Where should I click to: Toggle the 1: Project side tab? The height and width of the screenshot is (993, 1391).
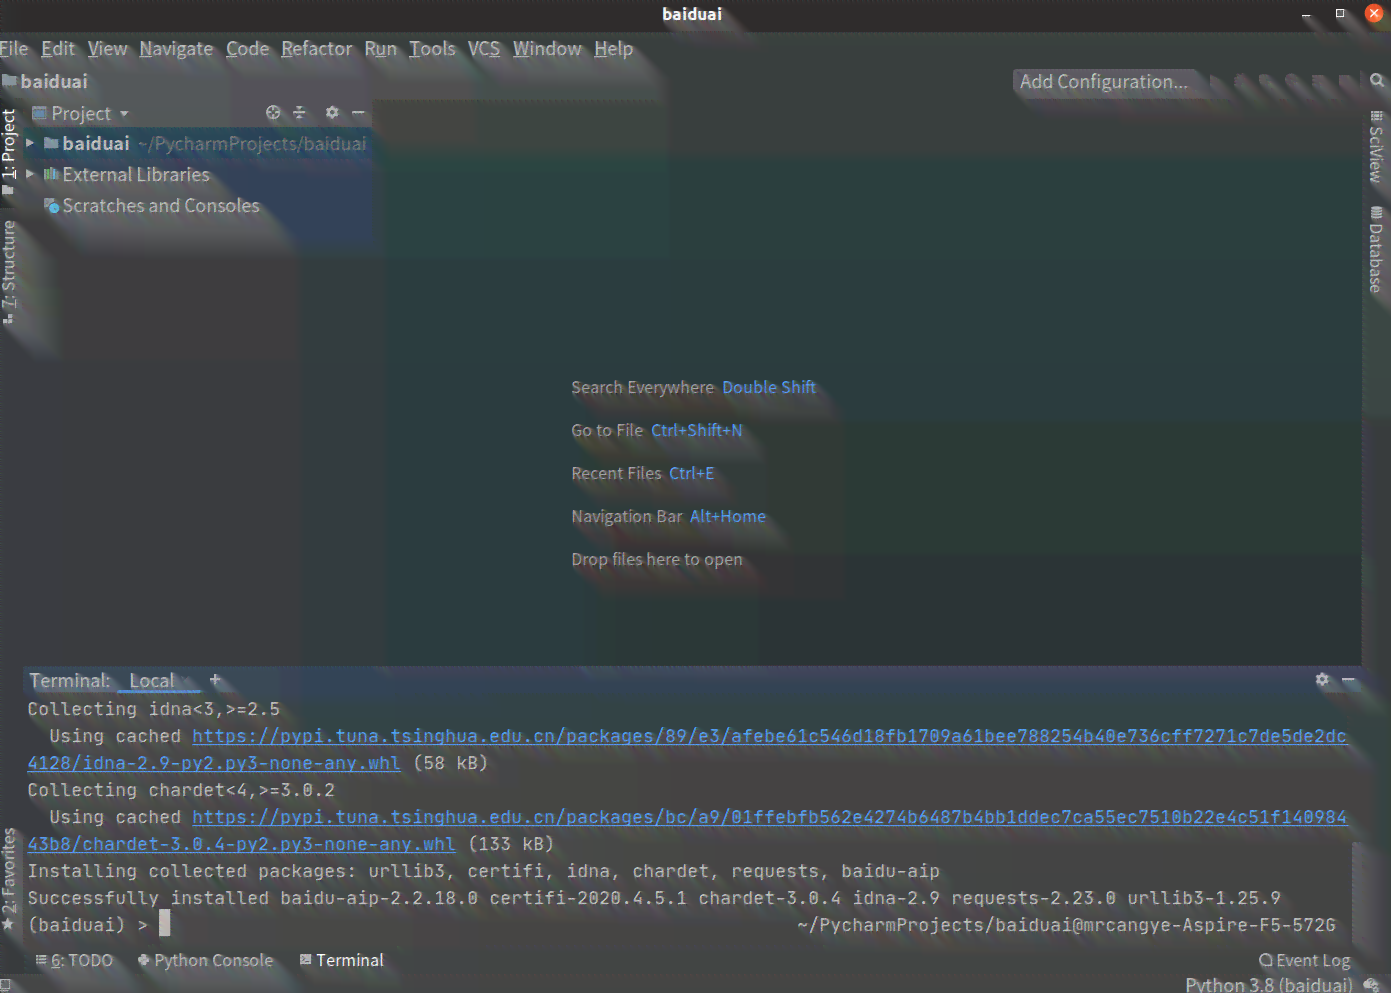tap(9, 151)
